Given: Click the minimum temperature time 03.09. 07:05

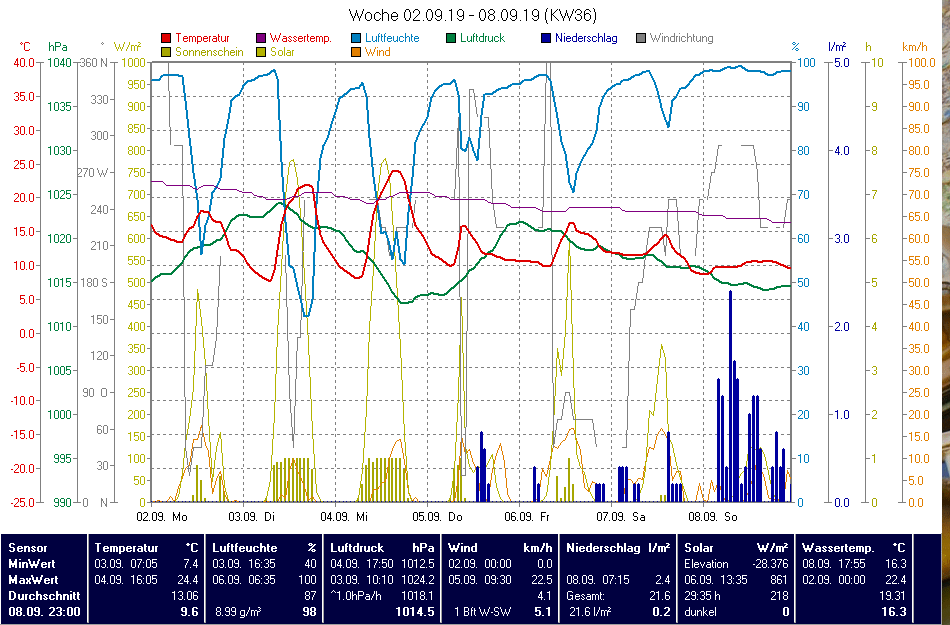Looking at the screenshot, I should click(x=126, y=564).
